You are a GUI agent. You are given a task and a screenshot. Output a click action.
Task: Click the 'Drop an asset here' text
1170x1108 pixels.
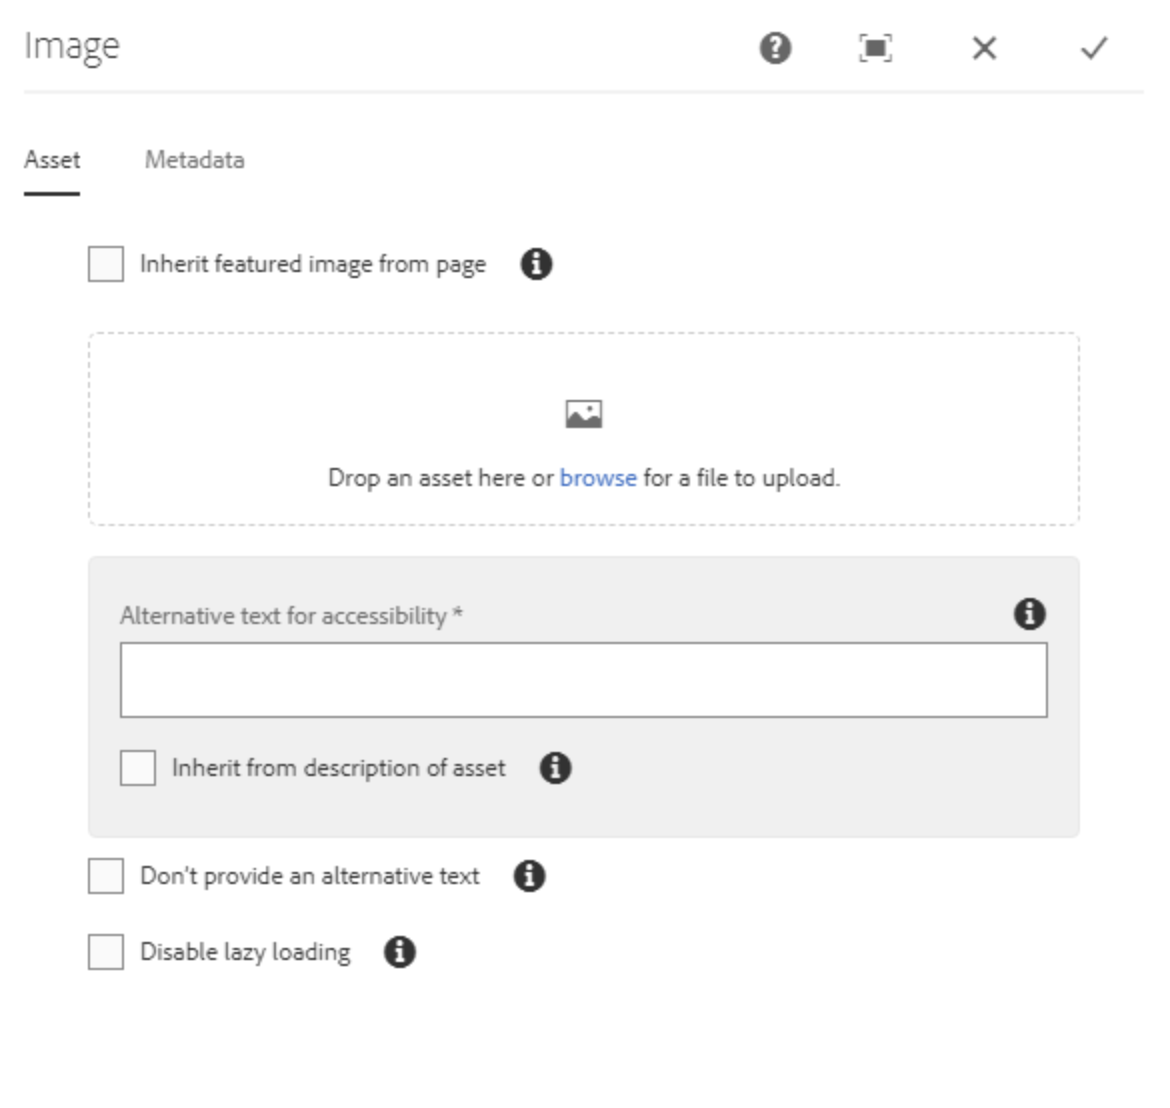(x=440, y=478)
